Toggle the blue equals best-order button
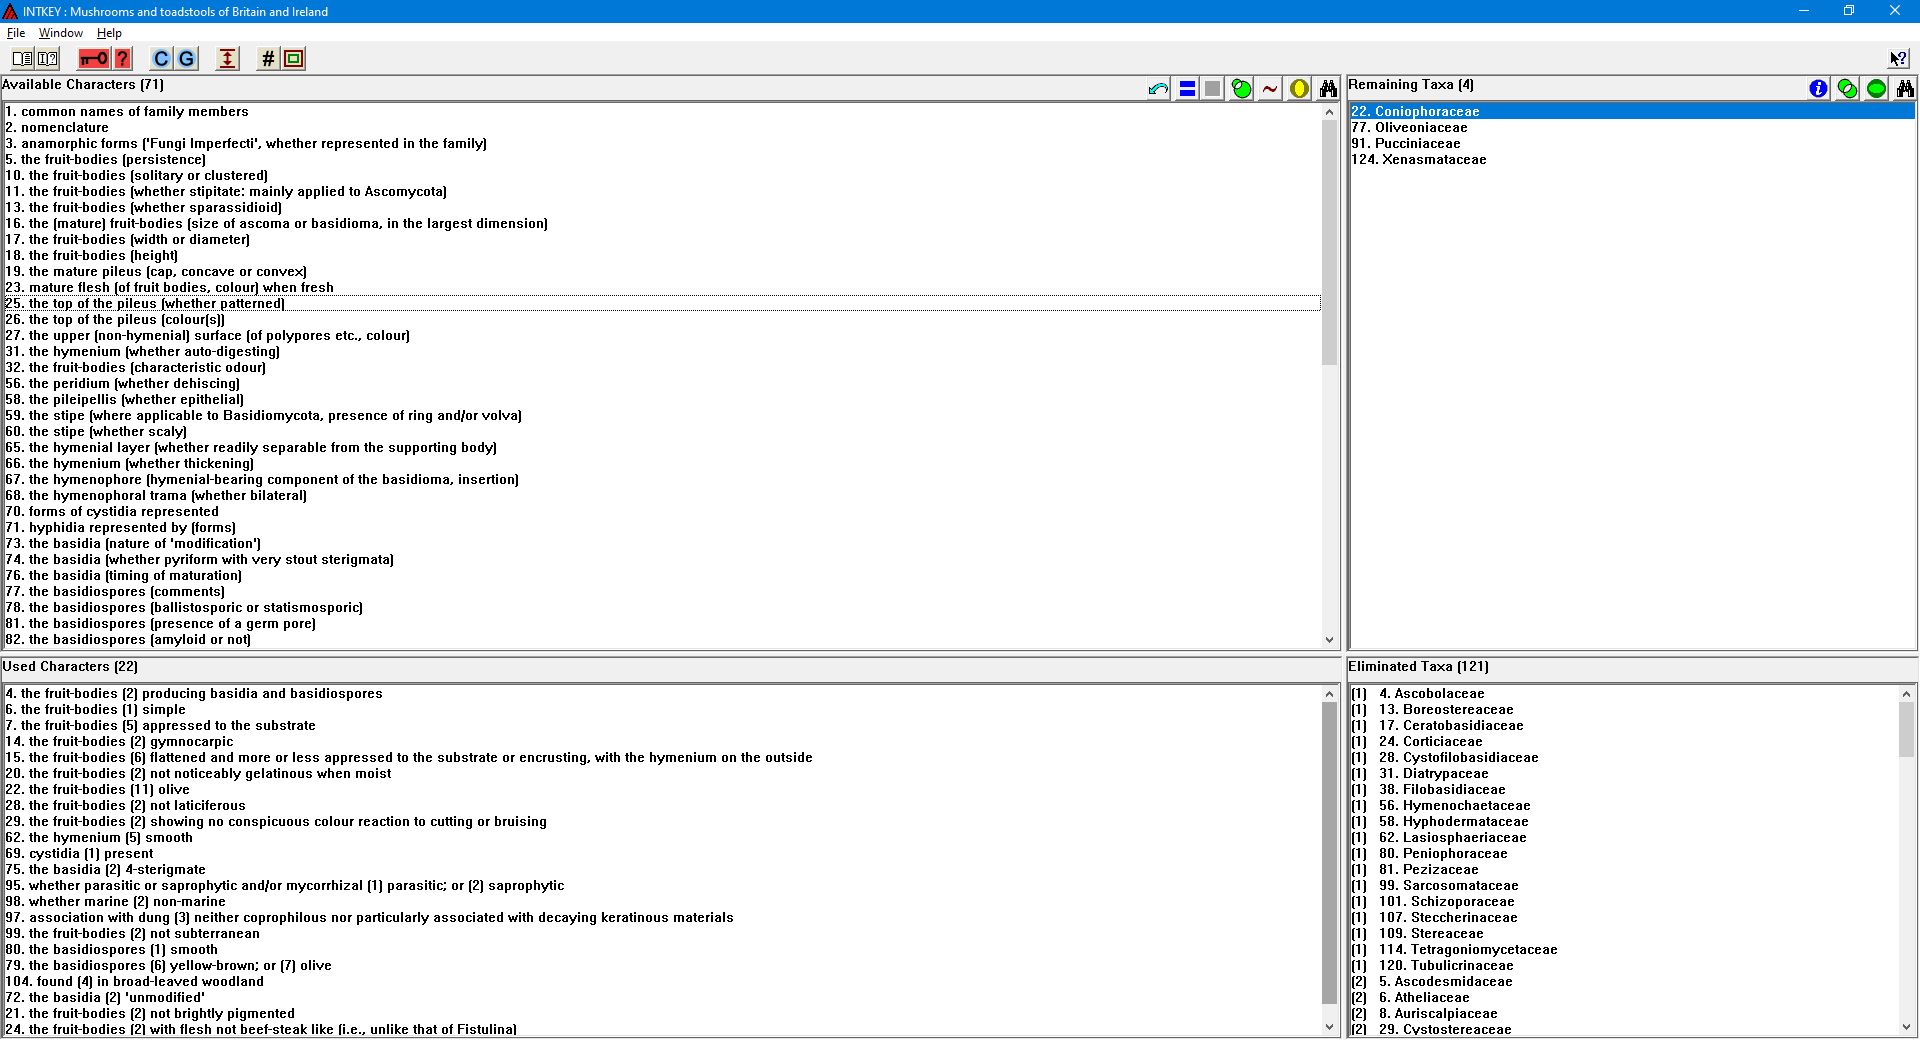Screen dimensions: 1920x1040 tap(1187, 89)
